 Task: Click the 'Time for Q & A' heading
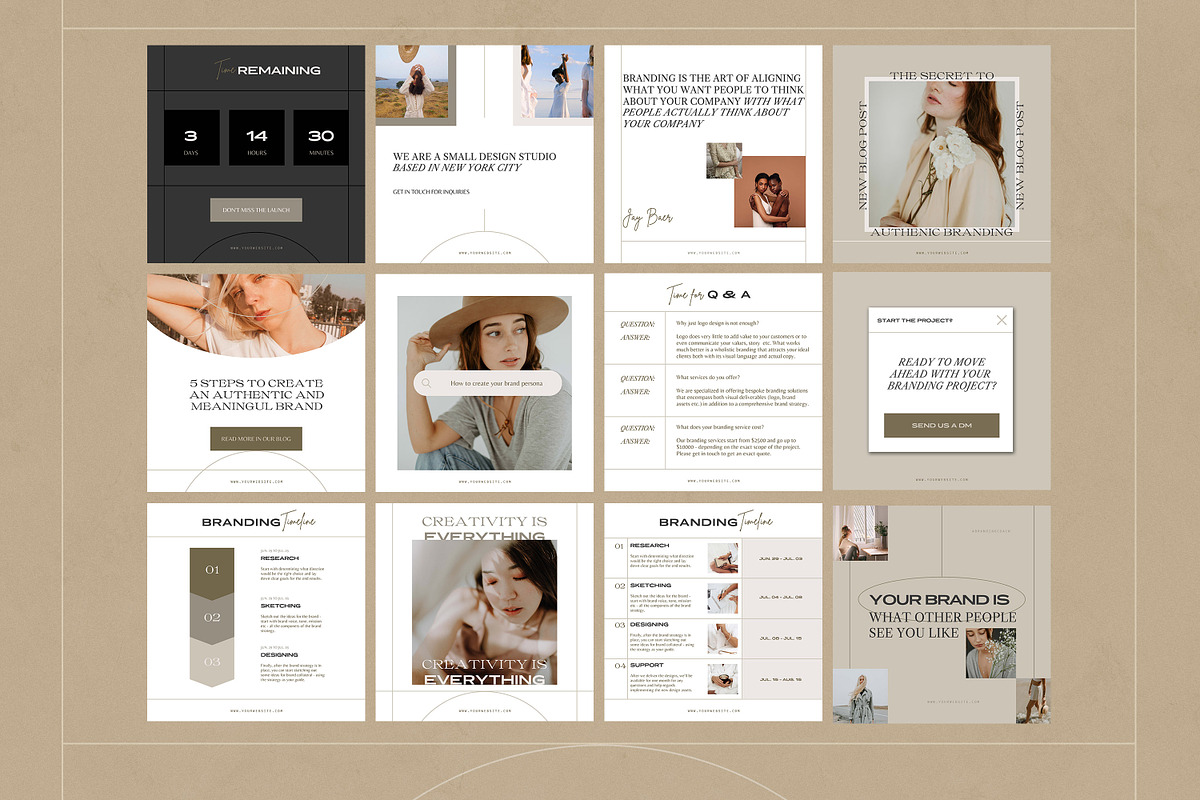[x=708, y=294]
